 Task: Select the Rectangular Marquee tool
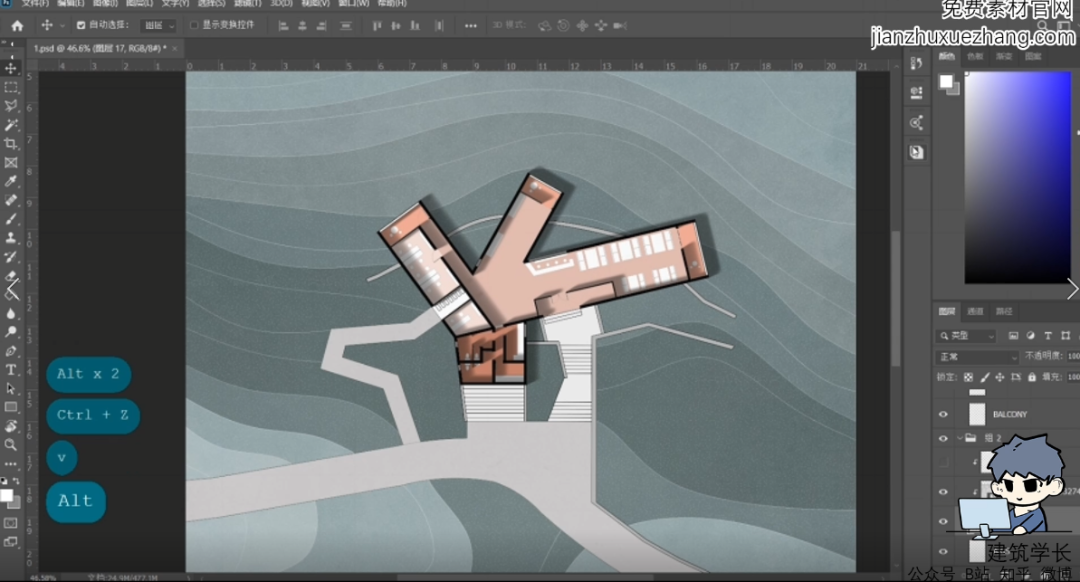[x=11, y=87]
